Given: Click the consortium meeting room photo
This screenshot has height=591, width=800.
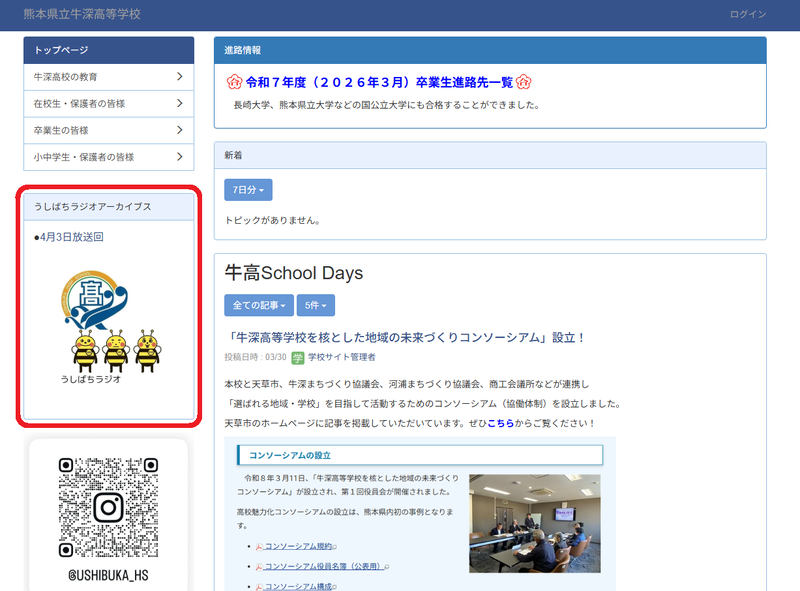Looking at the screenshot, I should 534,523.
